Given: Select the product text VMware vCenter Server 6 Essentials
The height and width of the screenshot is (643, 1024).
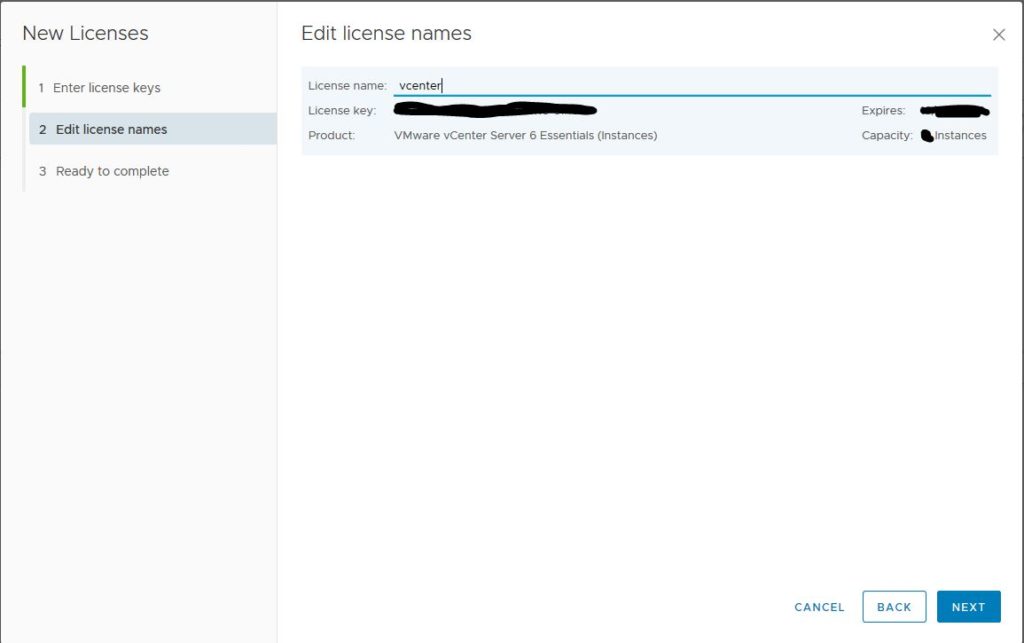Looking at the screenshot, I should tap(526, 136).
